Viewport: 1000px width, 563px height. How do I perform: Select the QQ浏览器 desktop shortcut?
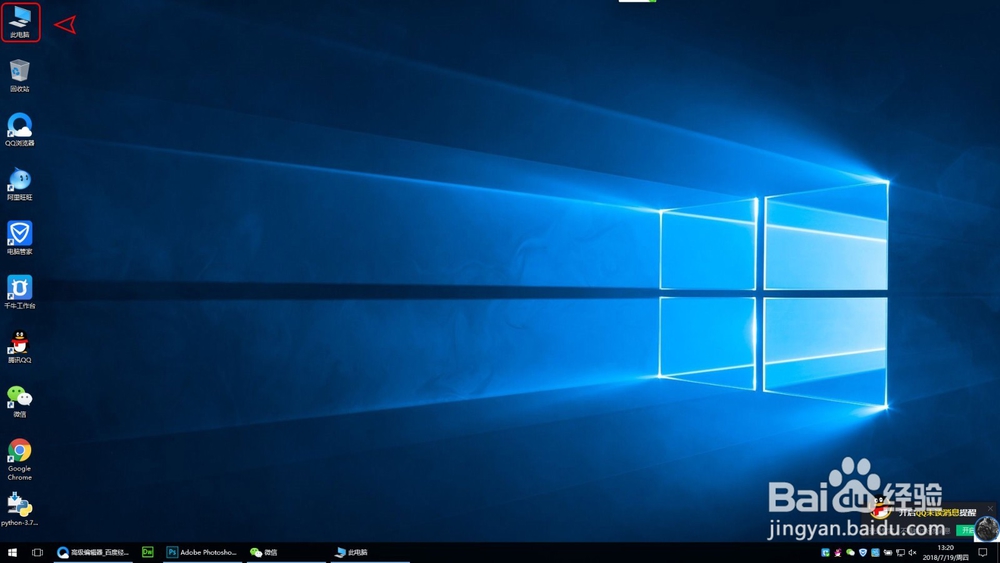[x=20, y=129]
